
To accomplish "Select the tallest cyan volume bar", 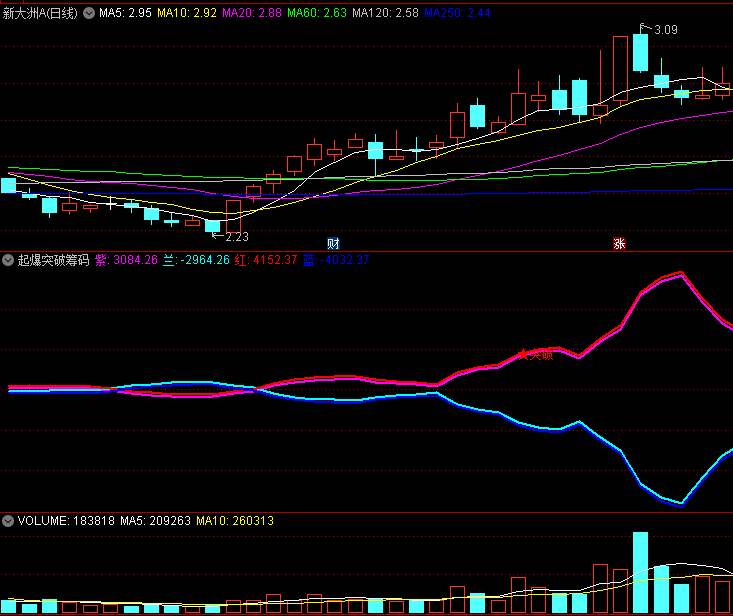I will tap(640, 573).
